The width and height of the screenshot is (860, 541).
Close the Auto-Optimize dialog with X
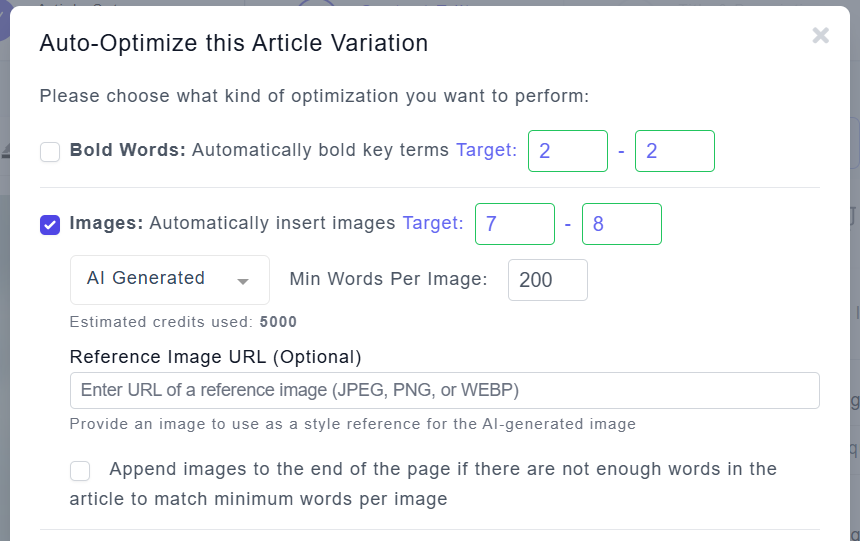pos(820,36)
